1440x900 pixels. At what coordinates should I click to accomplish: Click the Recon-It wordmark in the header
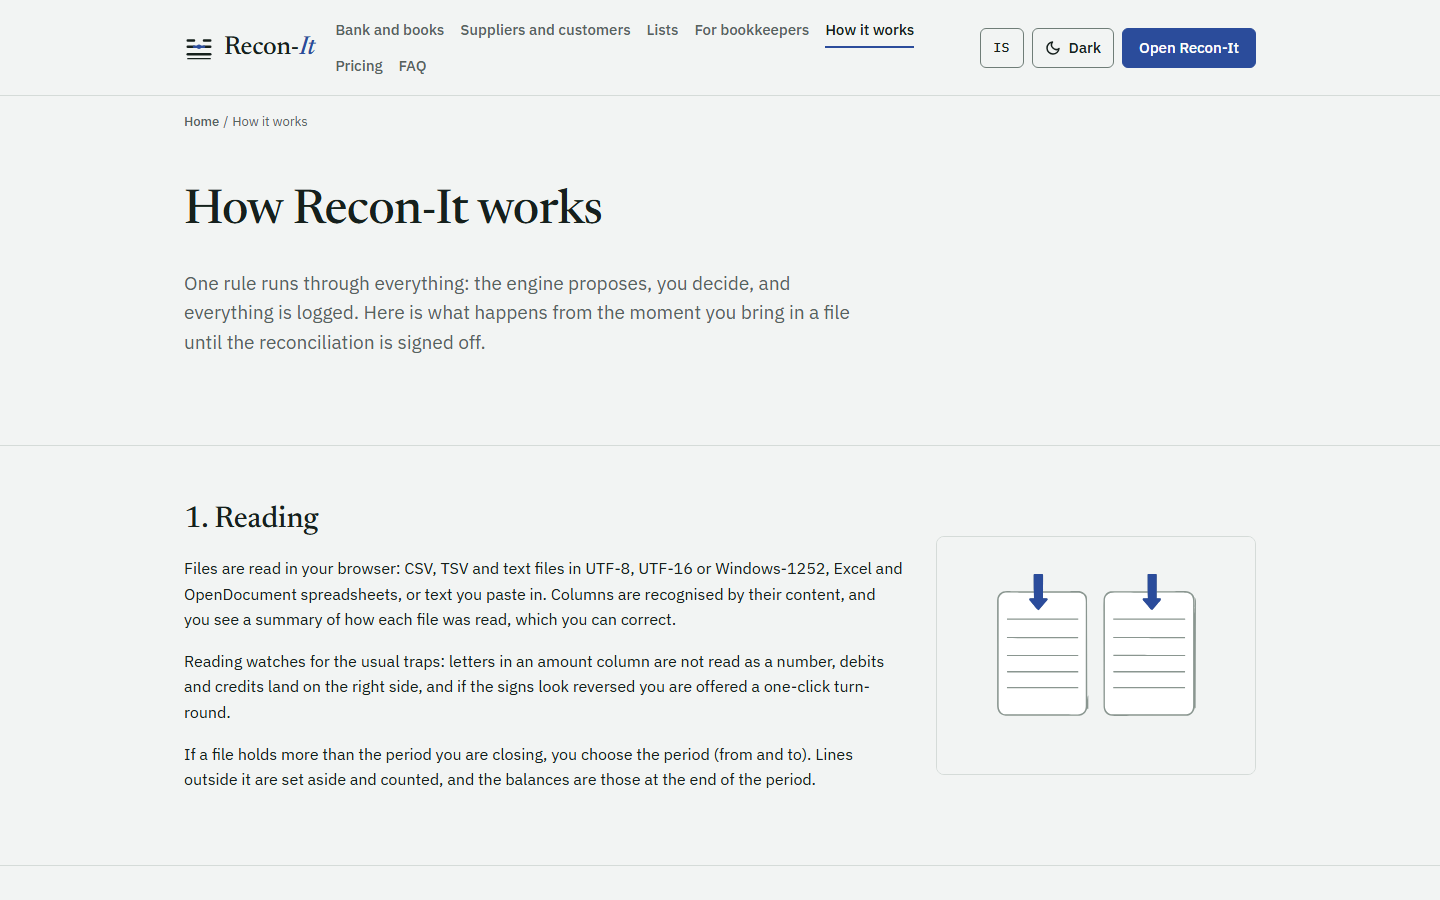(x=270, y=46)
